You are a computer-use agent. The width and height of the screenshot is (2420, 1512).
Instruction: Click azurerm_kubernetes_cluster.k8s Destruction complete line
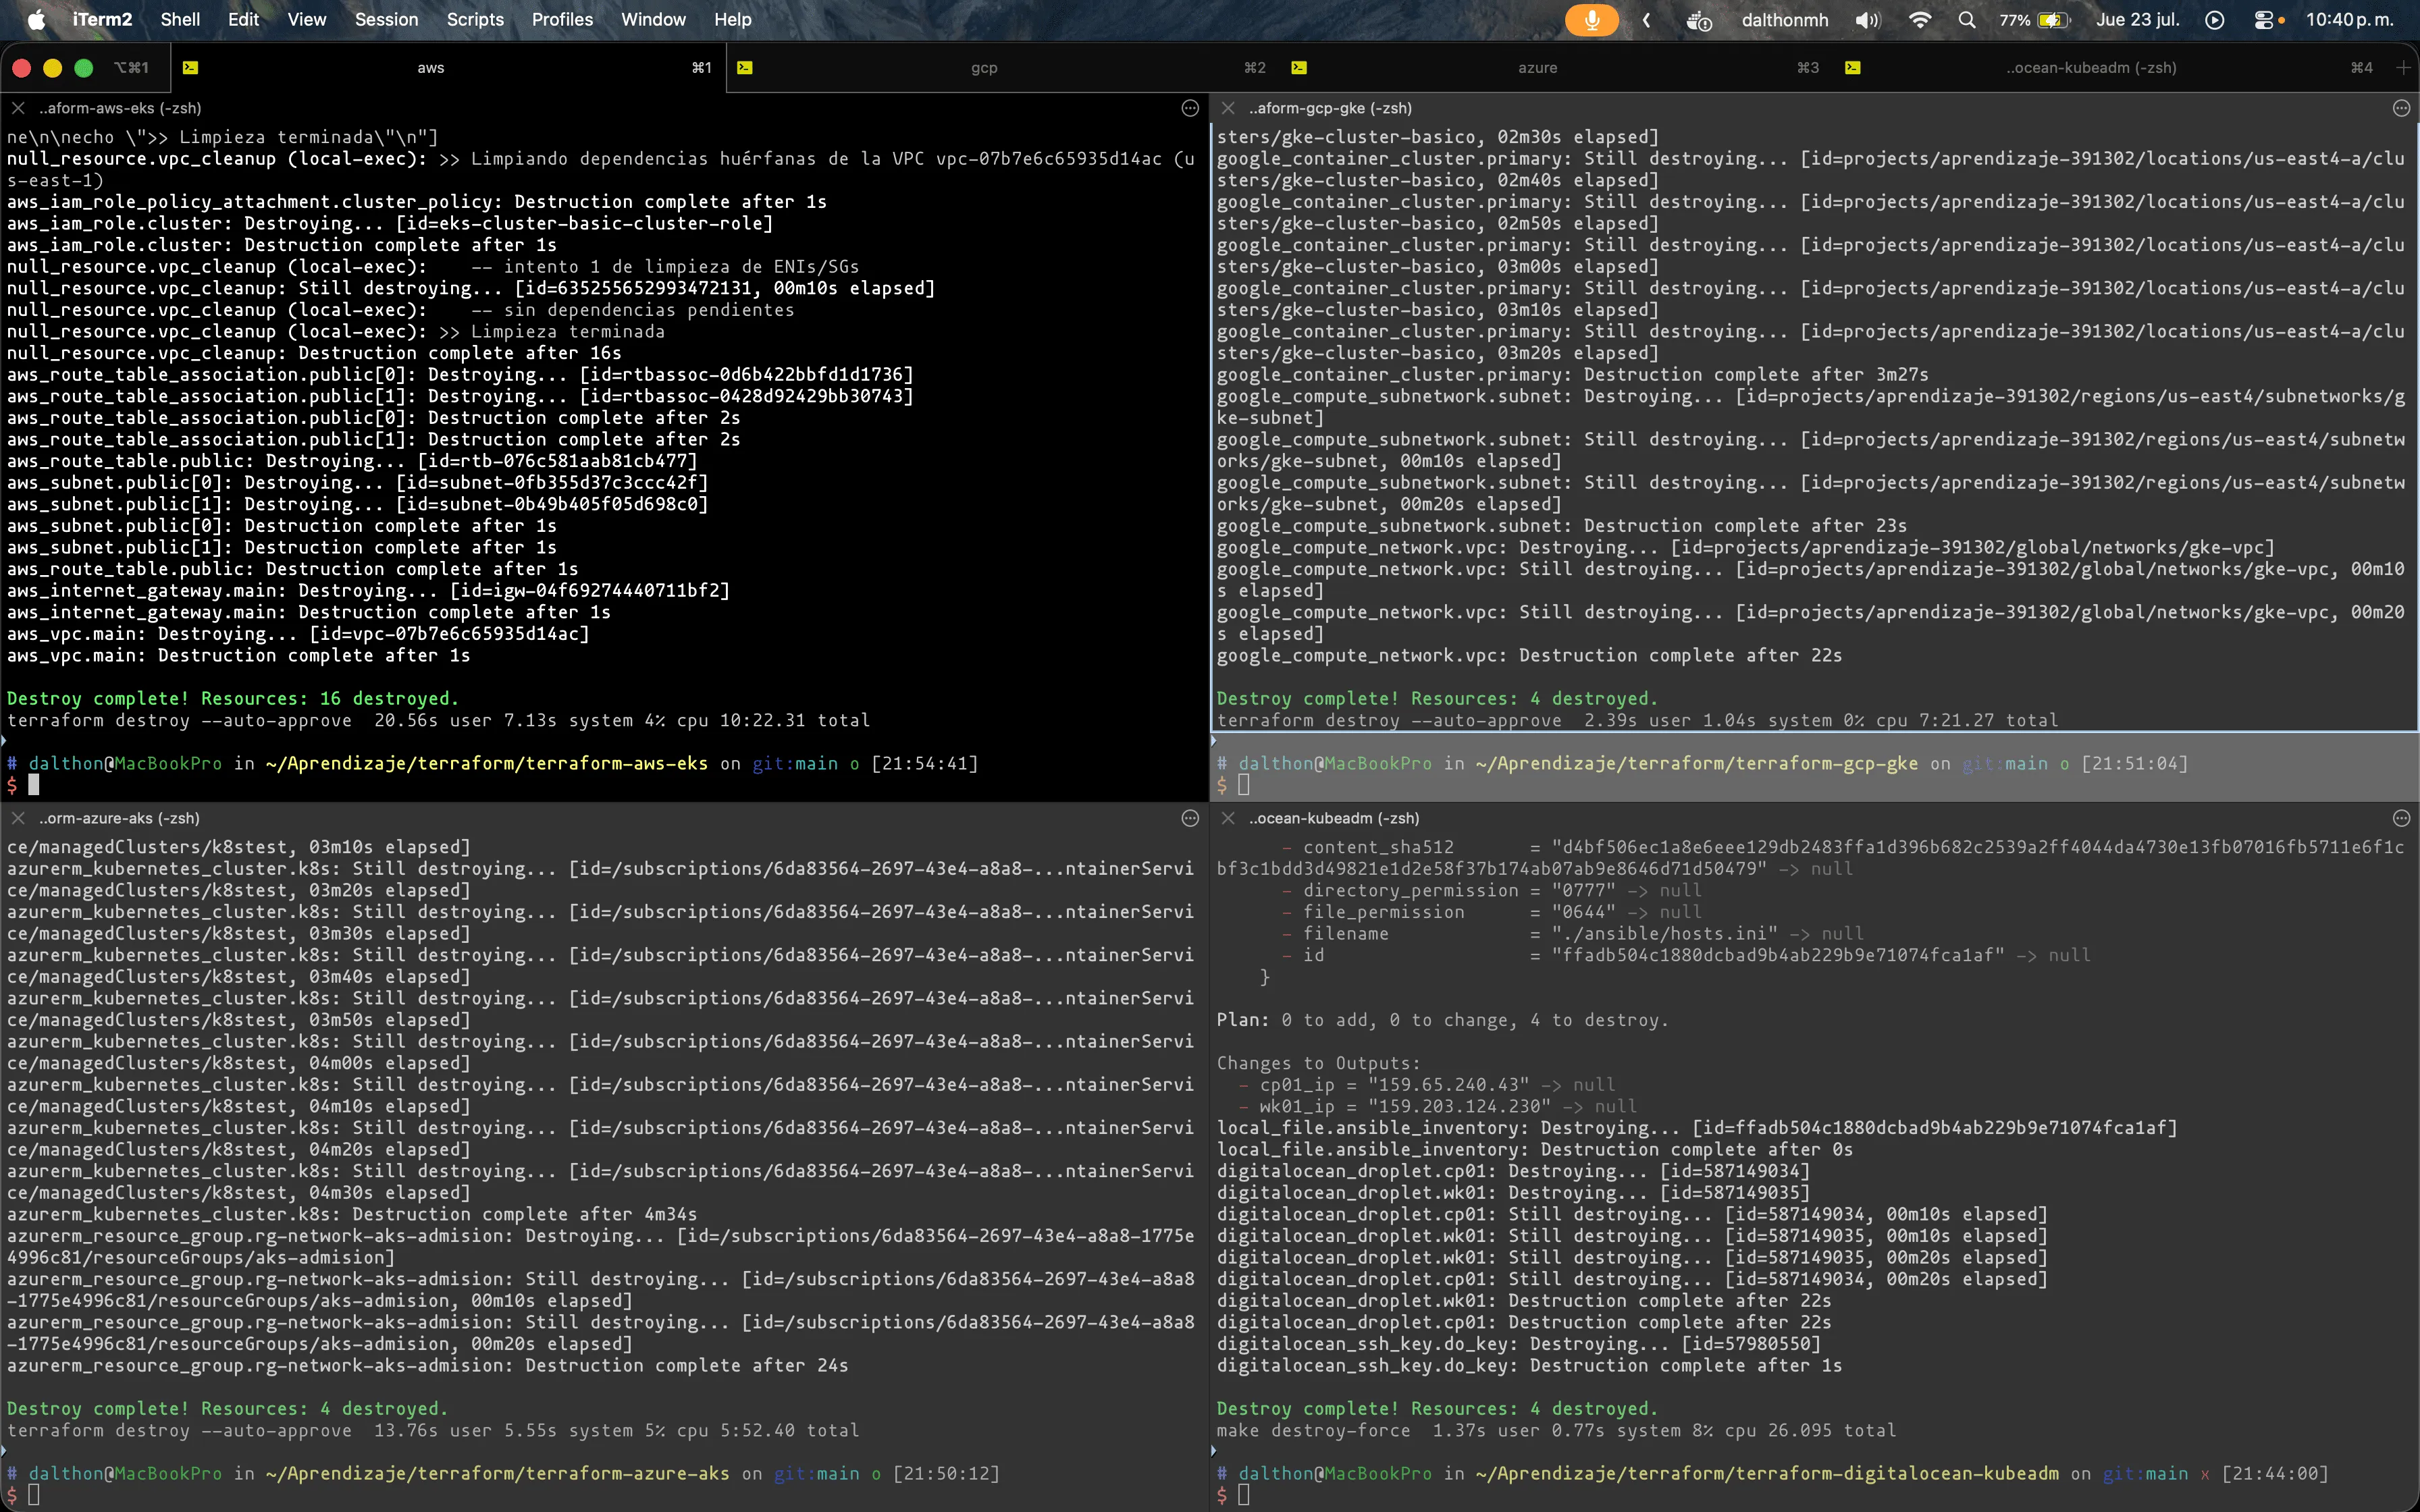[352, 1214]
